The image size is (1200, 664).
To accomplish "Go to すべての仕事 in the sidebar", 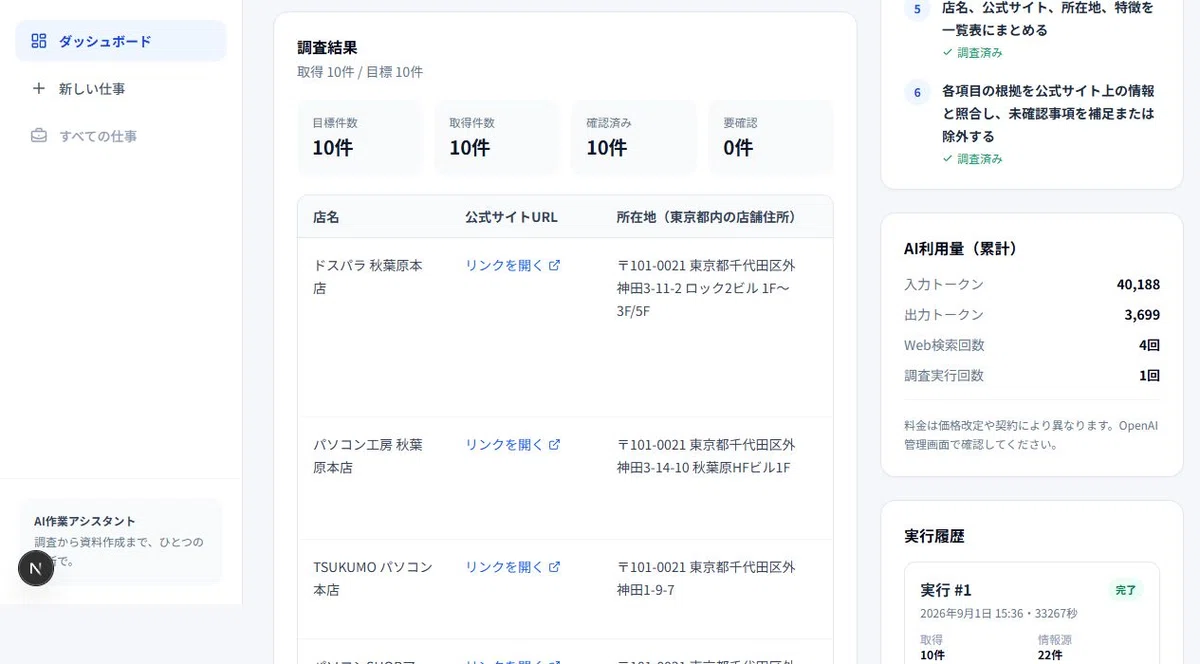I will point(121,136).
